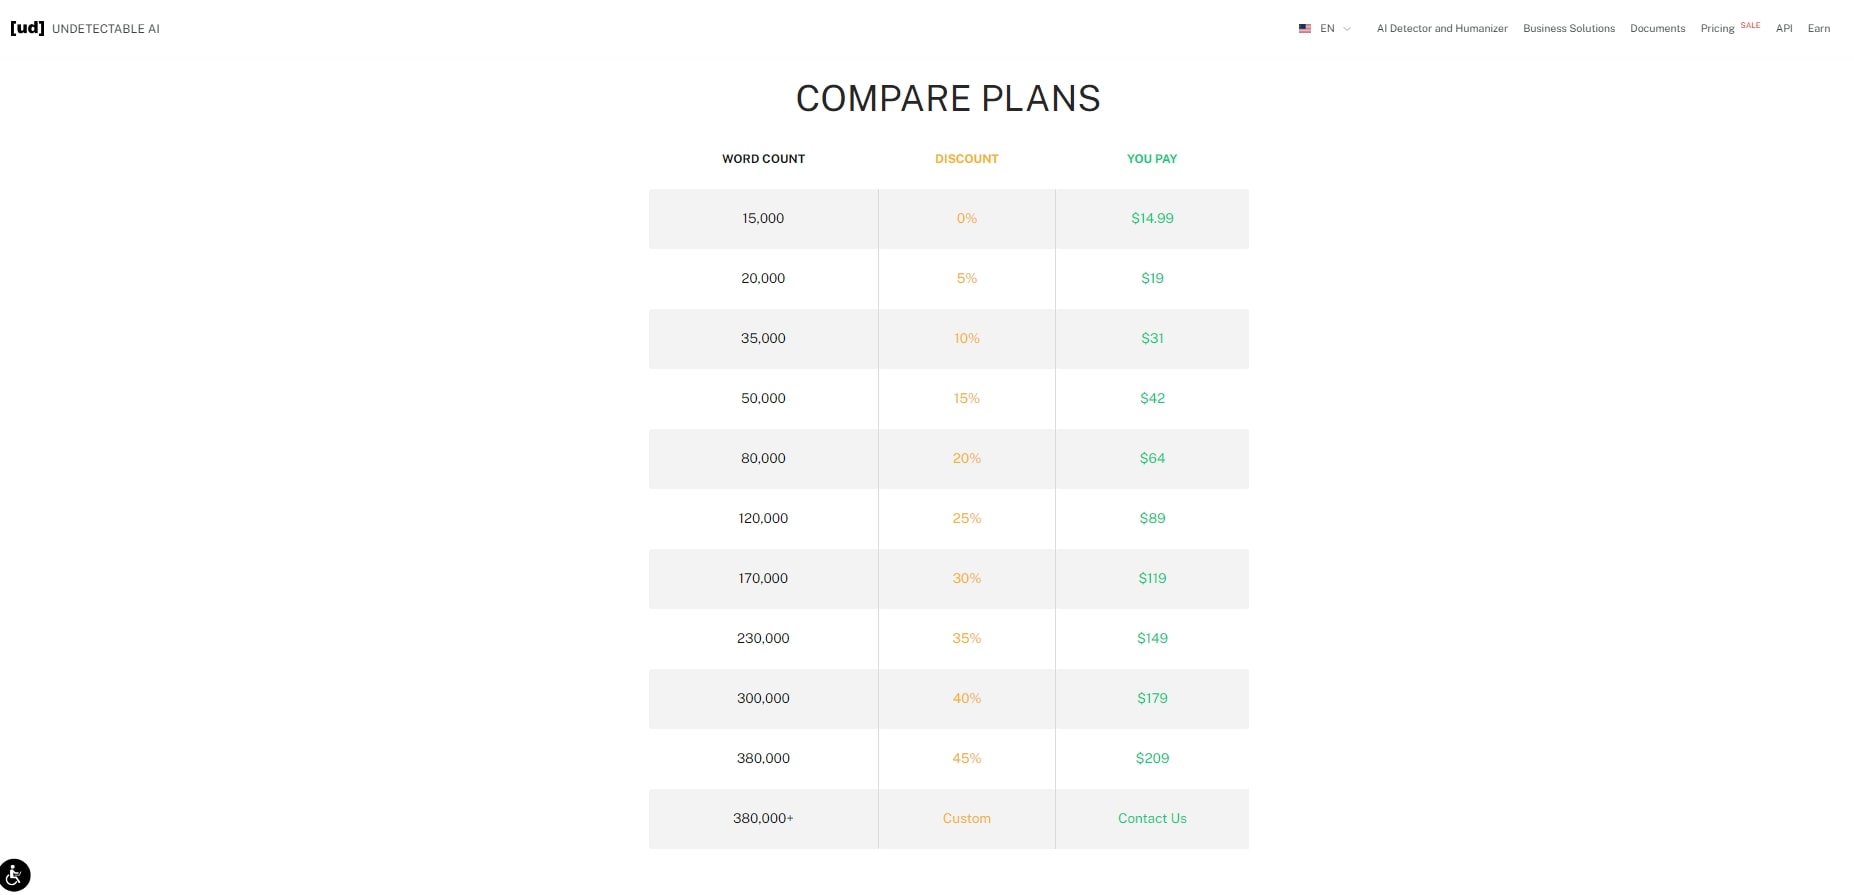Click the $19 price for 20,000 words
The height and width of the screenshot is (895, 1854).
pyautogui.click(x=1152, y=278)
